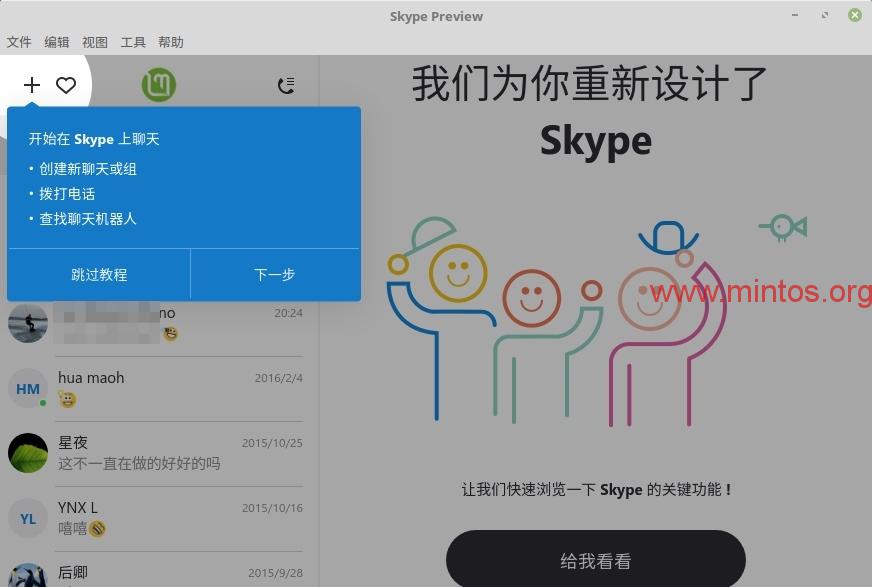Click the plus icon to start new chat
Image resolution: width=872 pixels, height=587 pixels.
coord(32,85)
